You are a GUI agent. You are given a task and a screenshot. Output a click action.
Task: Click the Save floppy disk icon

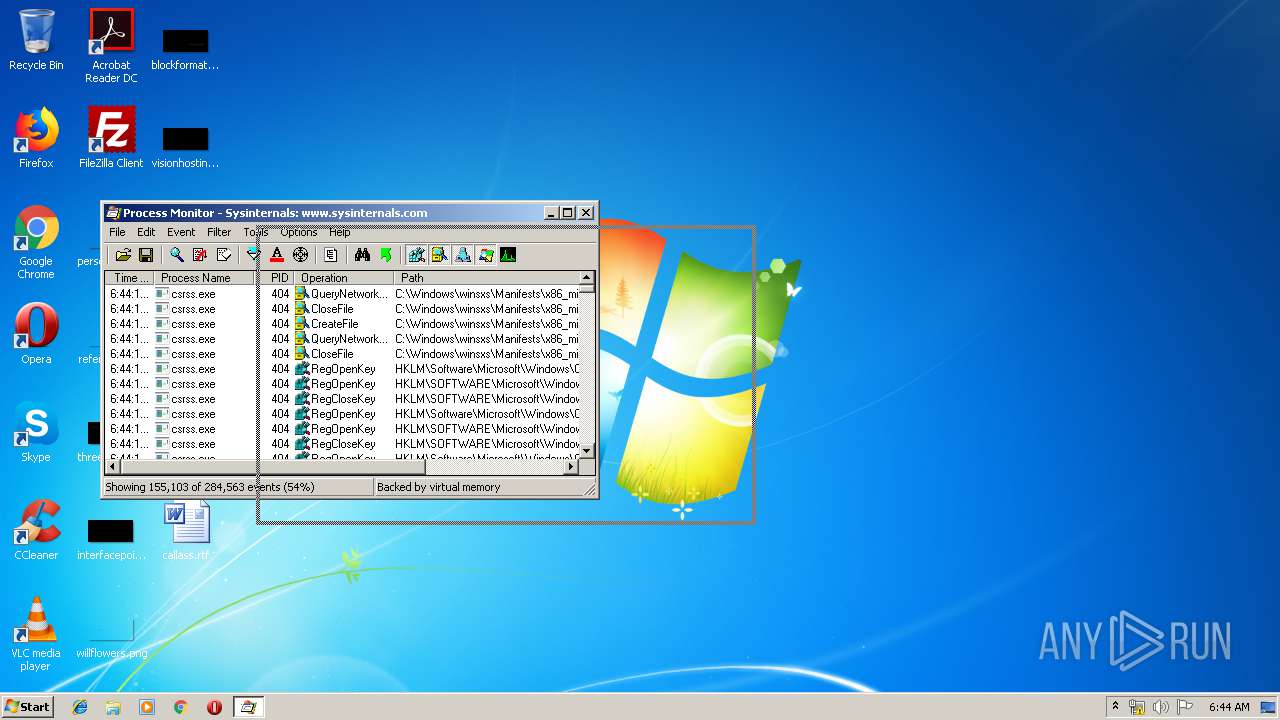point(146,255)
